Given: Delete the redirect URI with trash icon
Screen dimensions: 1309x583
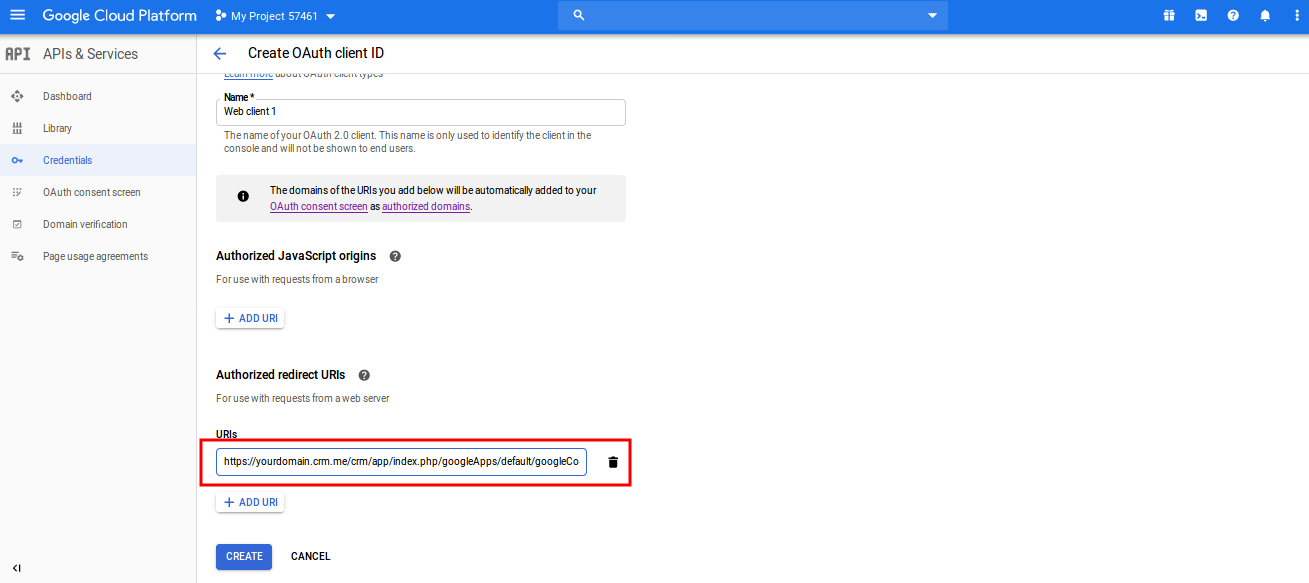Looking at the screenshot, I should 613,462.
